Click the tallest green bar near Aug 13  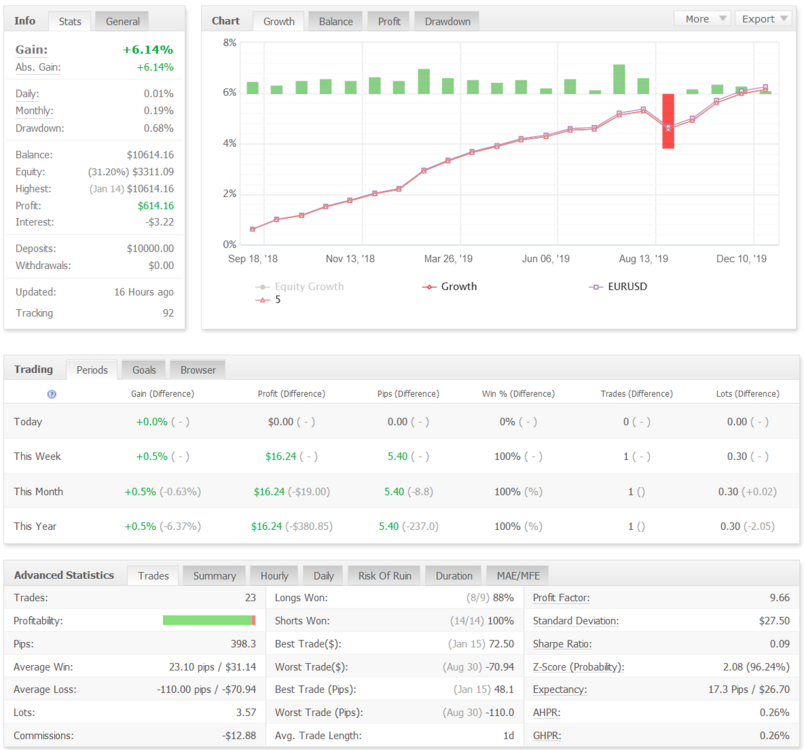click(x=619, y=79)
